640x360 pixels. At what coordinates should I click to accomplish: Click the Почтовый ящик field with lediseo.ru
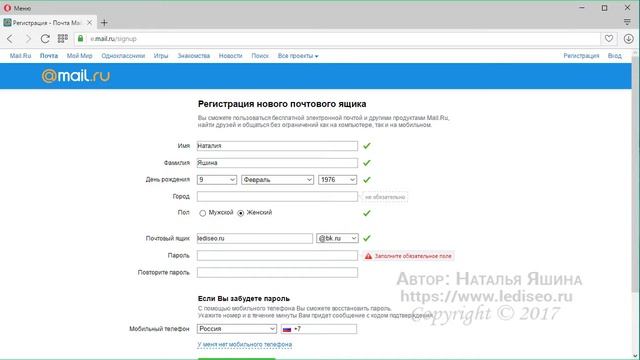click(255, 238)
